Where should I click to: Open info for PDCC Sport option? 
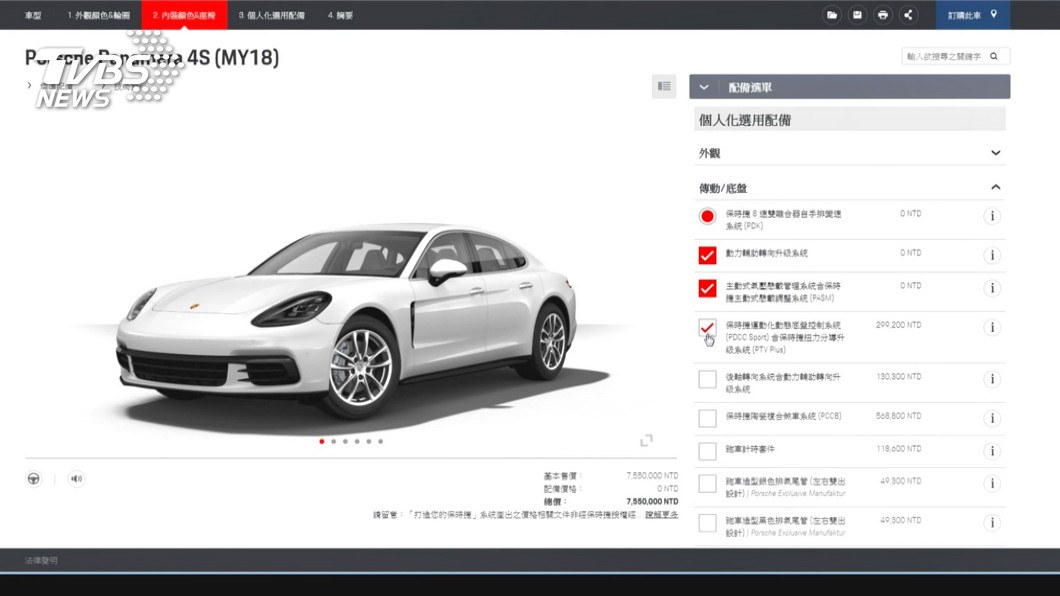click(x=992, y=328)
